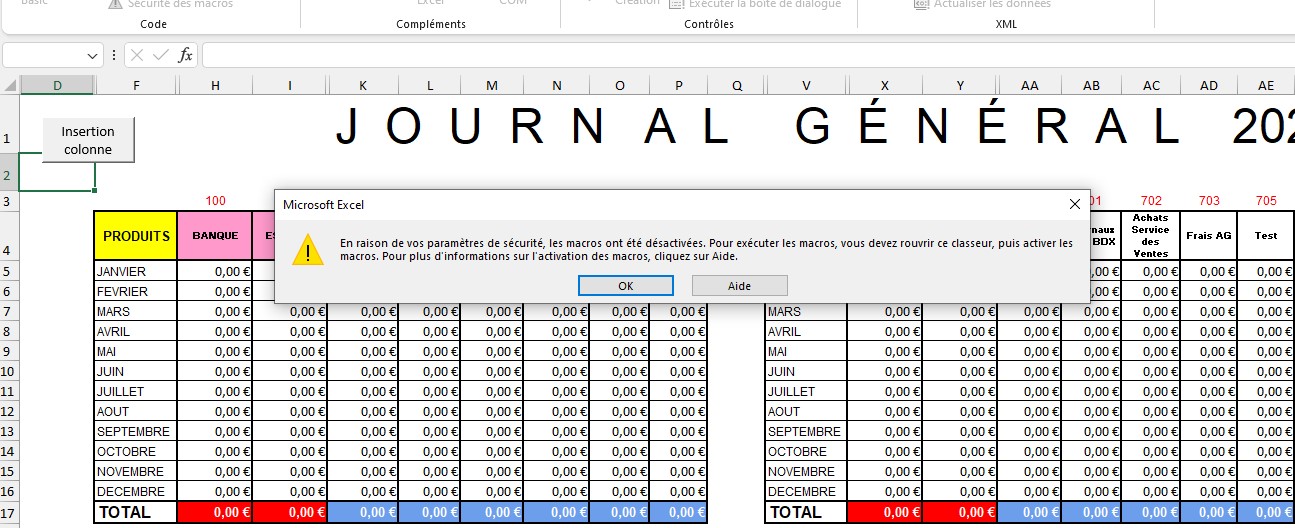Click the yellow warning triangle icon
Image resolution: width=1295 pixels, height=528 pixels.
307,250
